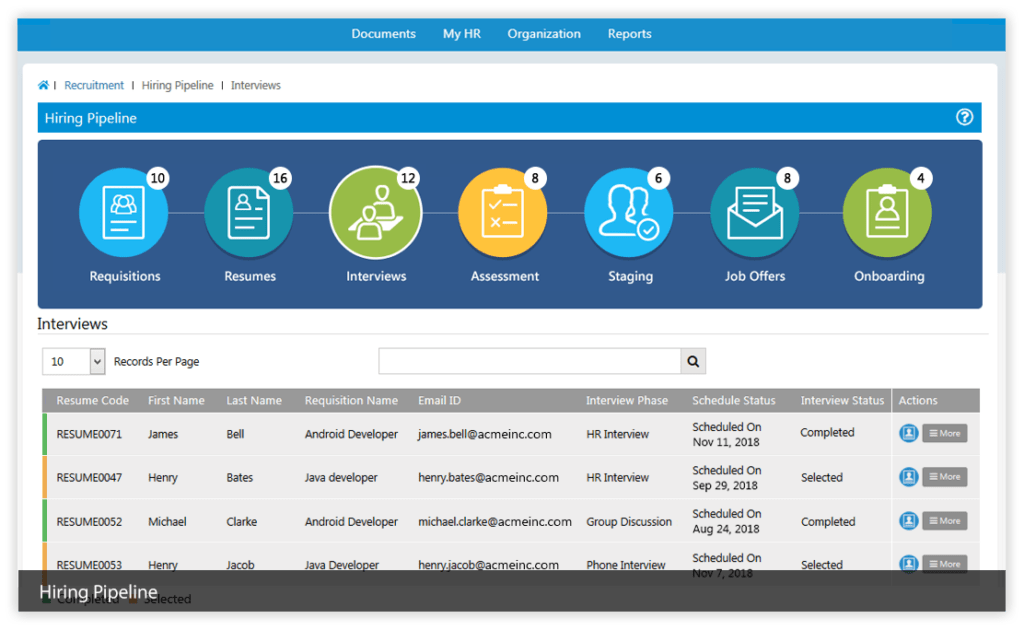Click the Job Offers envelope icon

point(755,211)
